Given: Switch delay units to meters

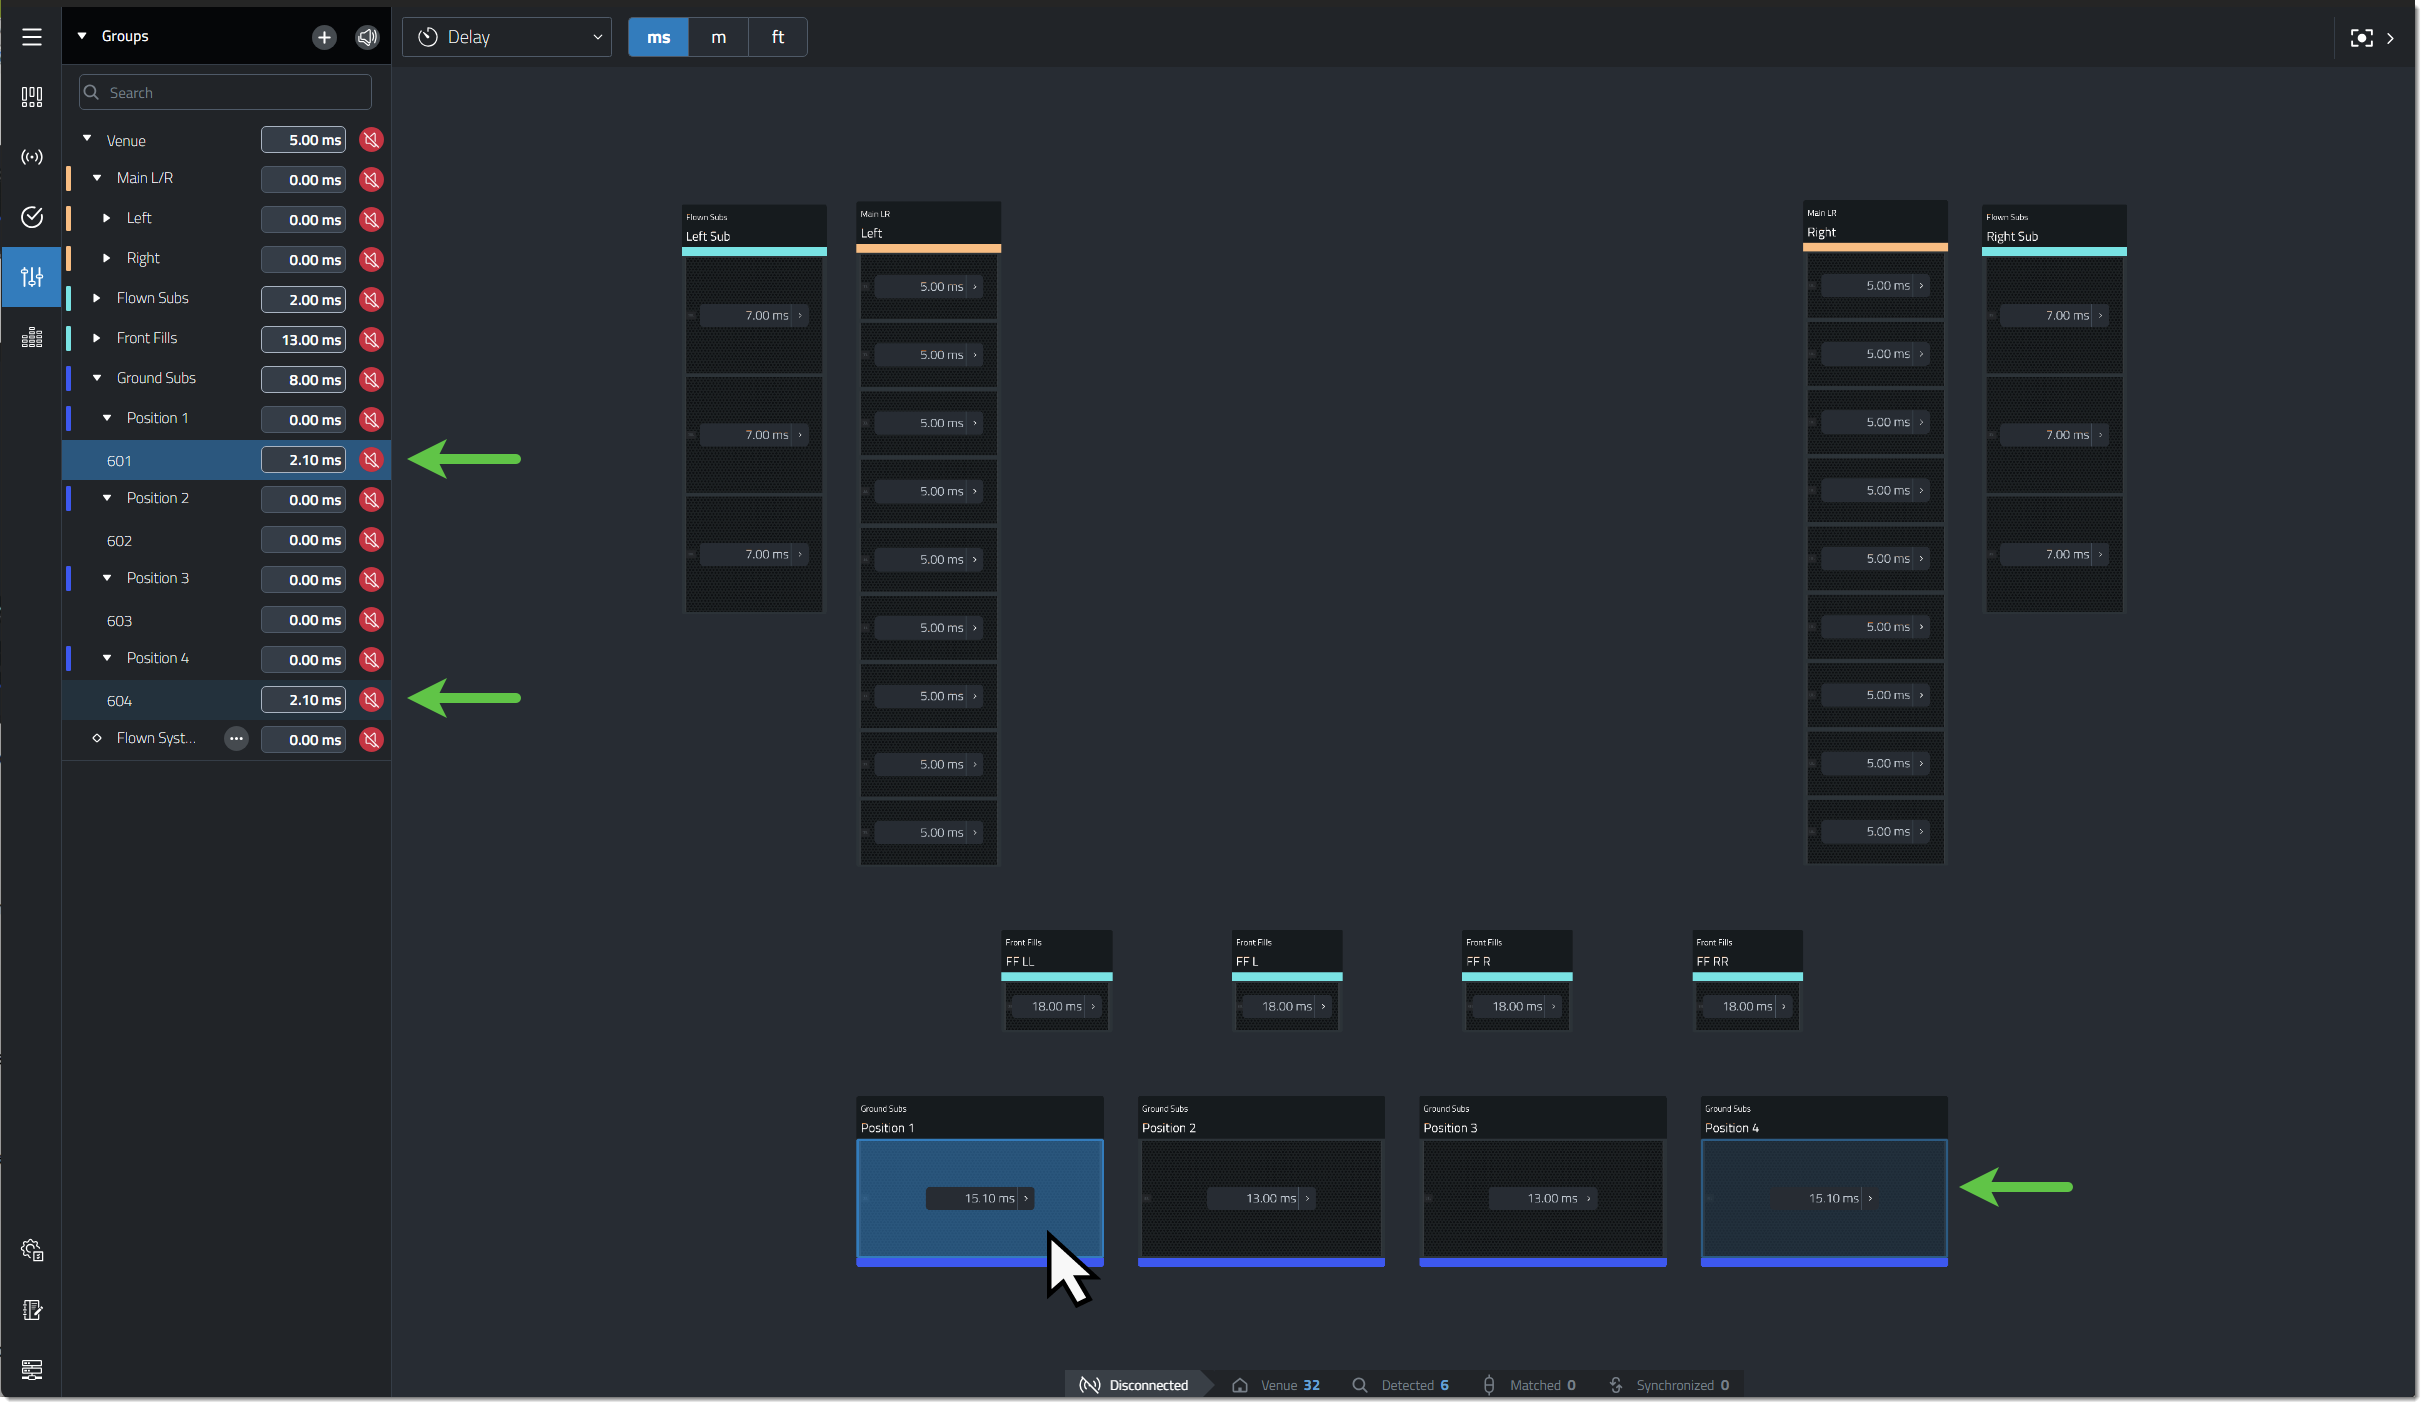Looking at the screenshot, I should point(718,37).
